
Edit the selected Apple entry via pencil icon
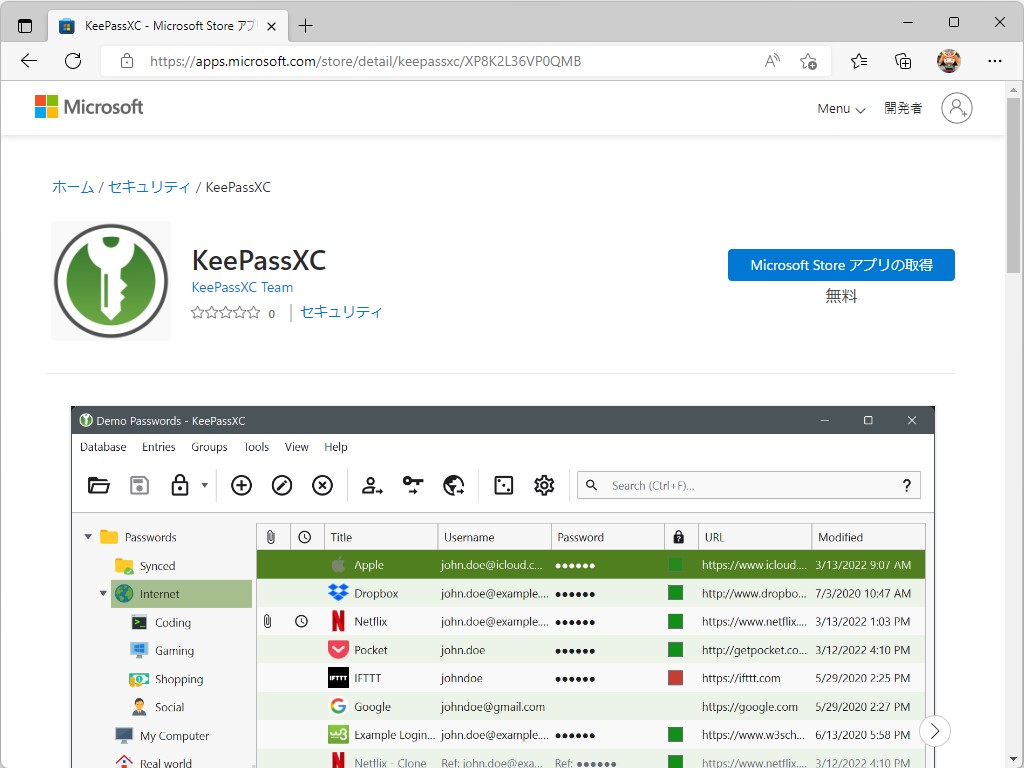[x=281, y=485]
